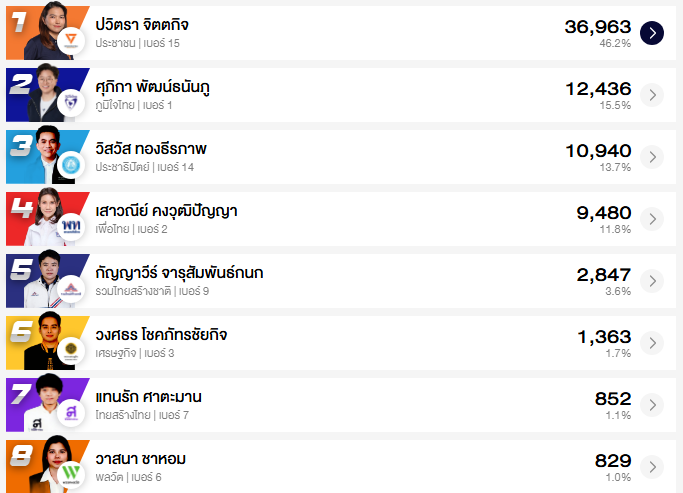Expand details for ปวิตรา จิตตกิจ with dark chevron
The height and width of the screenshot is (493, 683).
(652, 33)
